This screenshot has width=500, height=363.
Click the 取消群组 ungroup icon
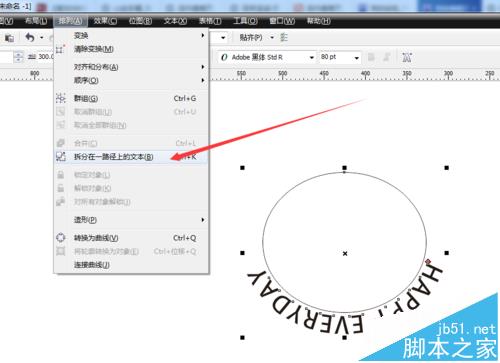tap(60, 111)
